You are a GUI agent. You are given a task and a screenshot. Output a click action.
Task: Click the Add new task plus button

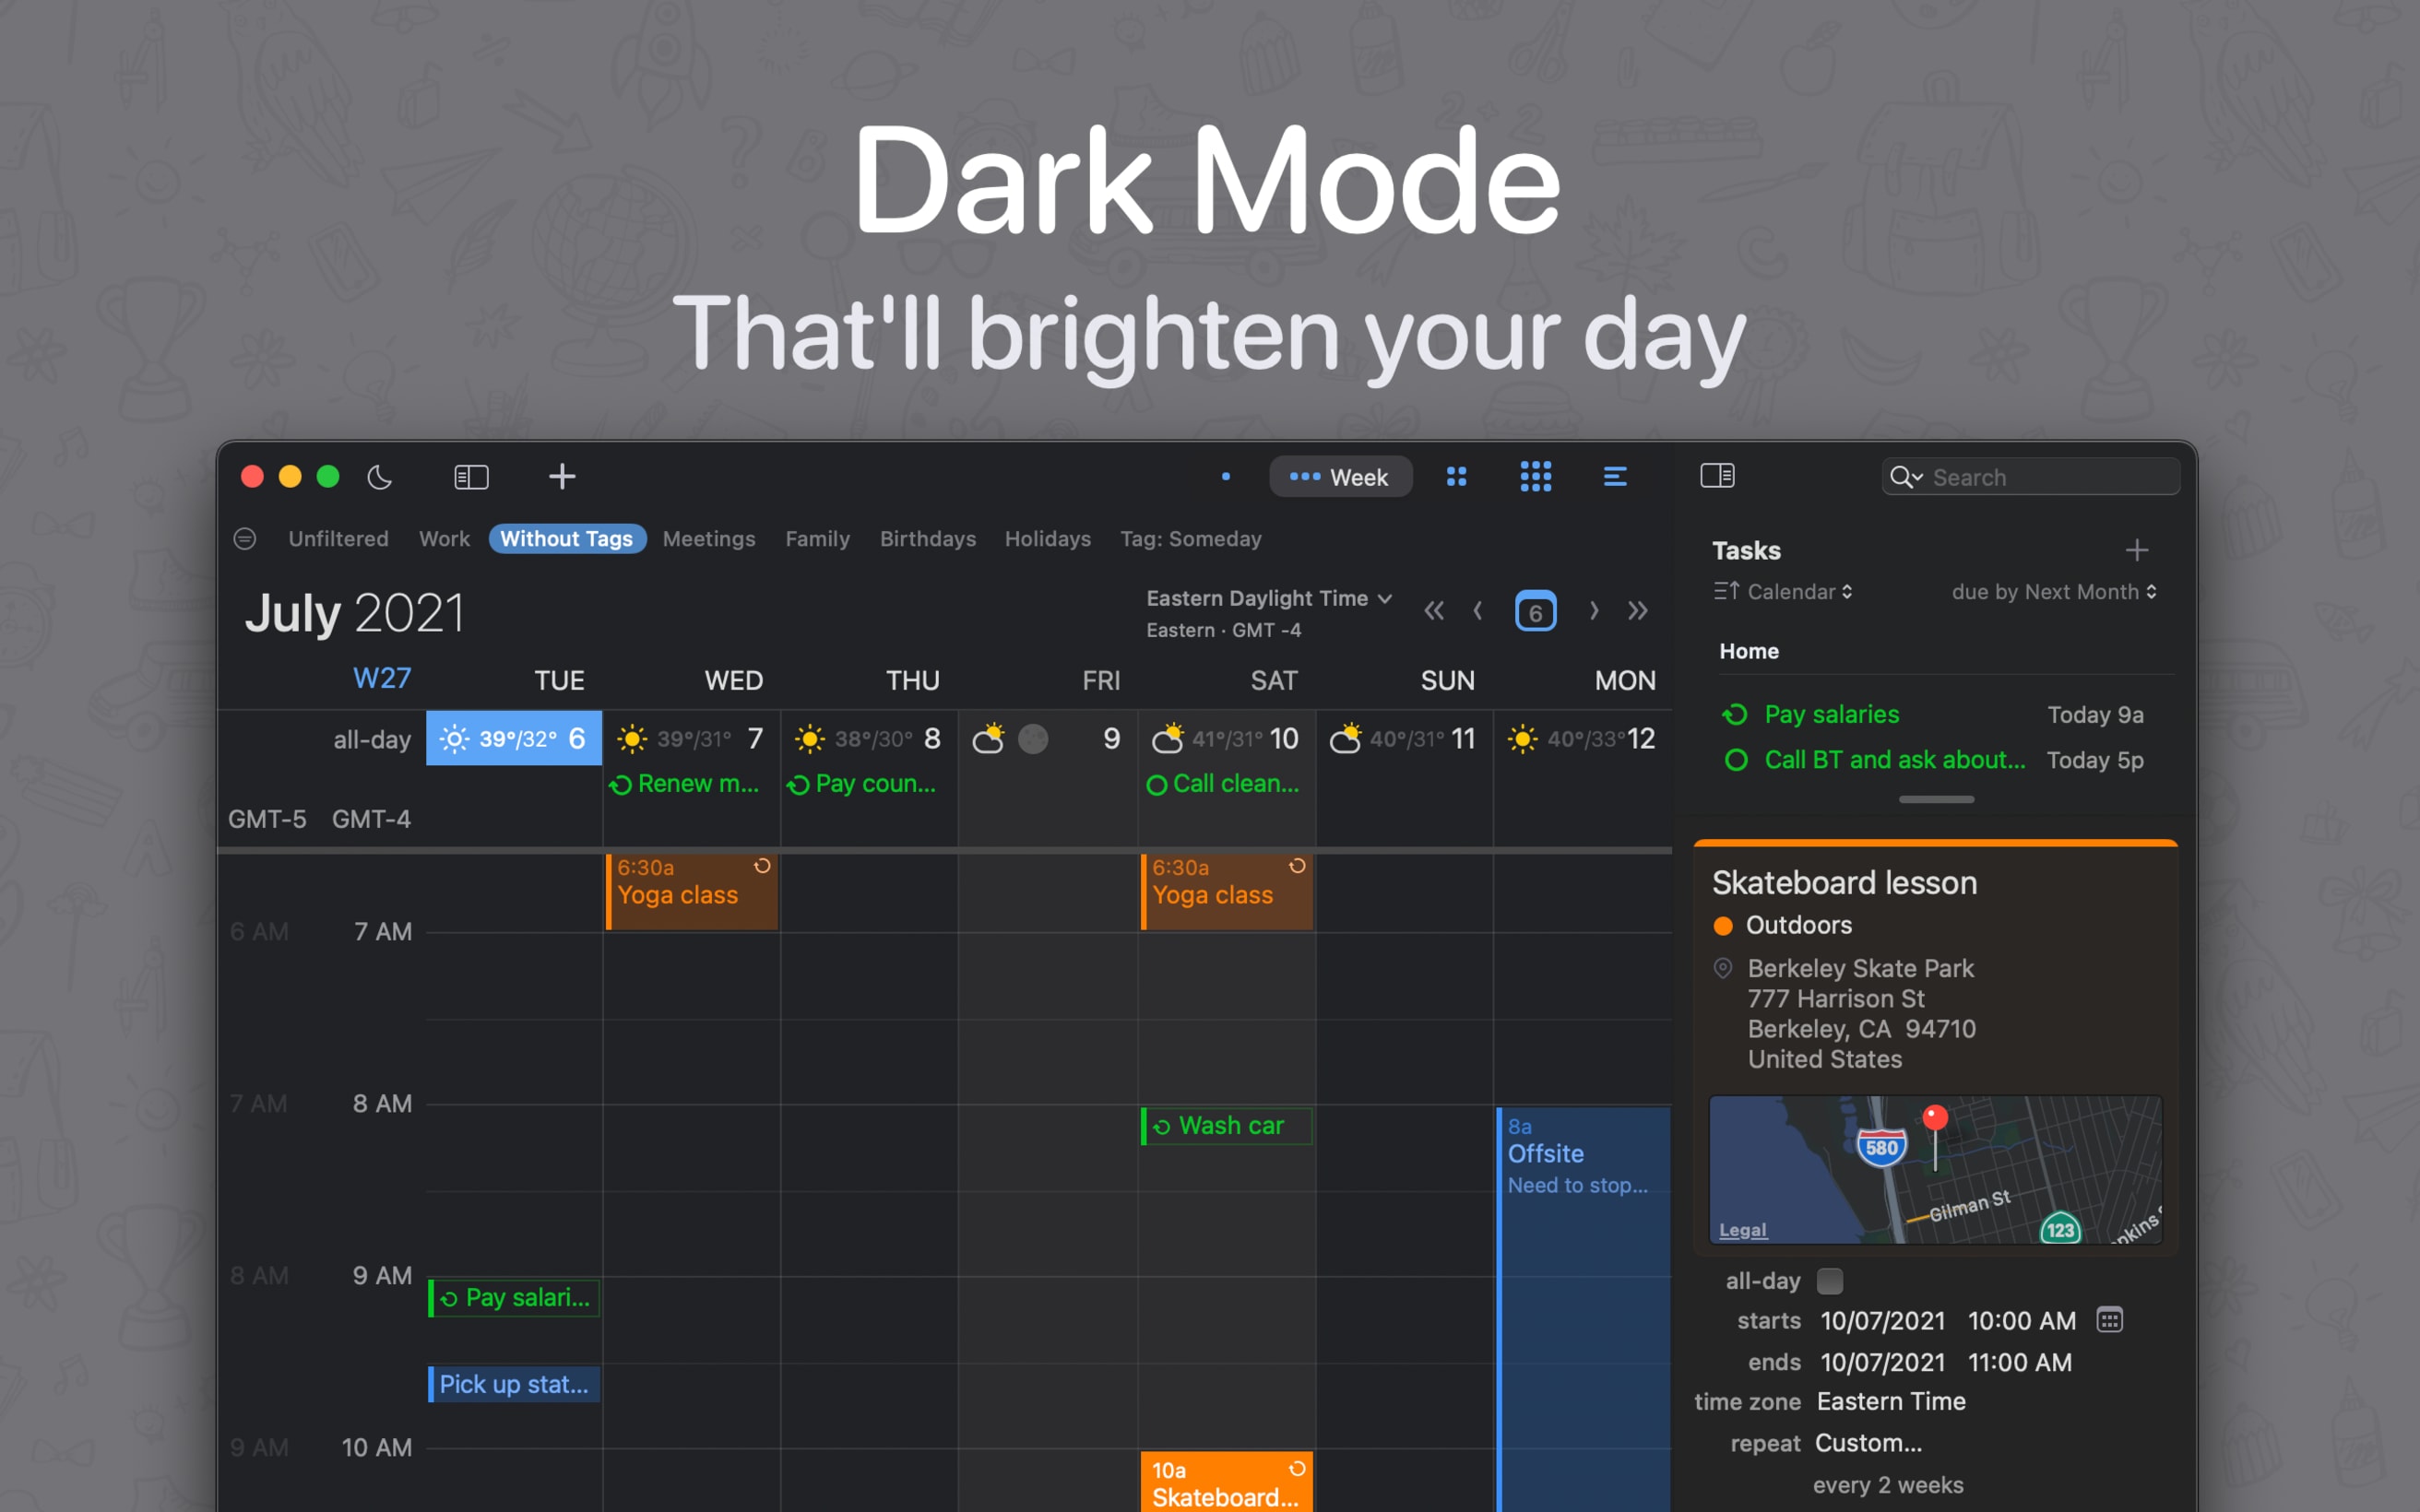pos(2138,550)
